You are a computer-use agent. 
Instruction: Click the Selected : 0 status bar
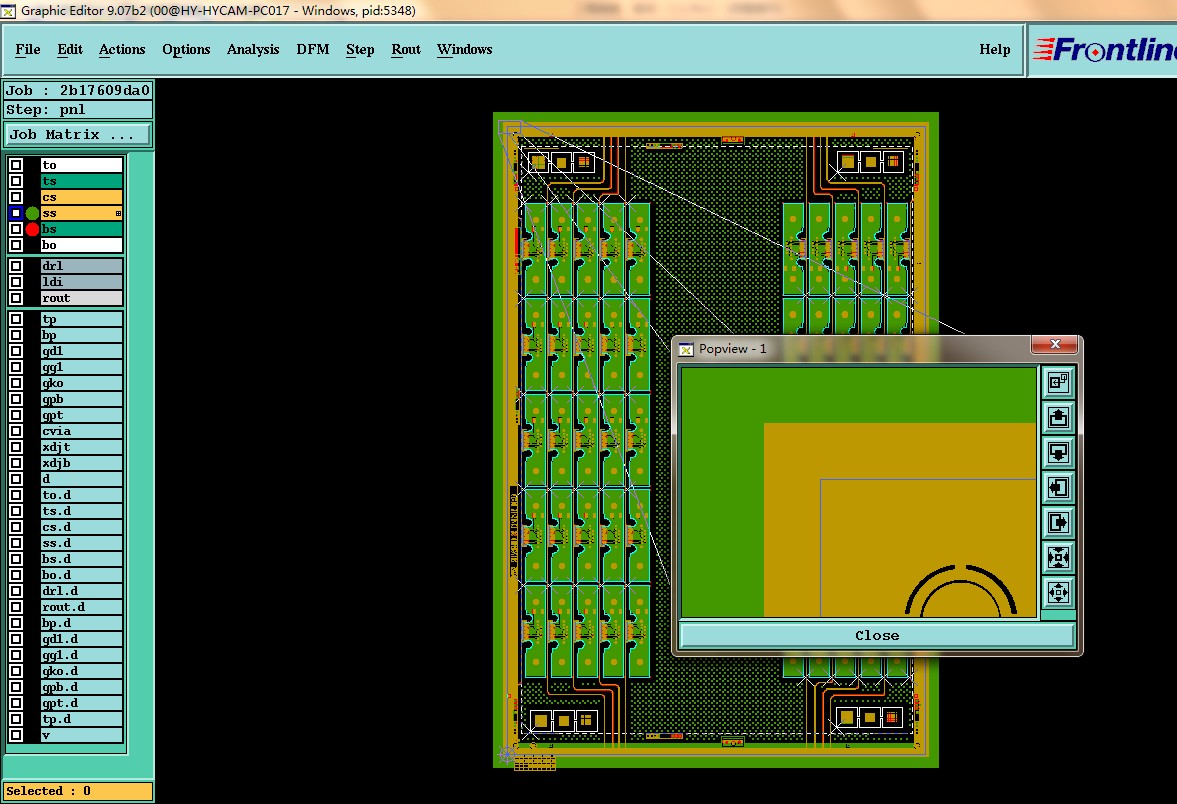click(78, 791)
